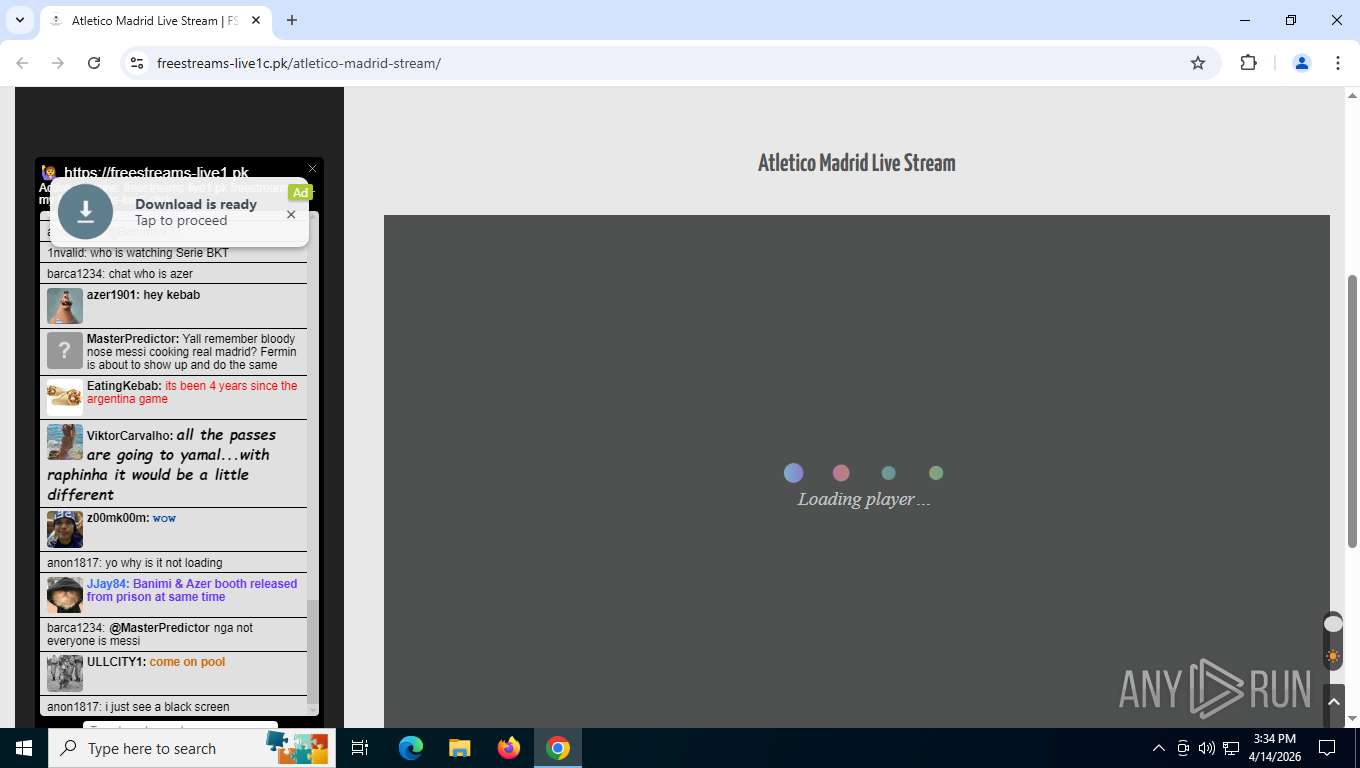Click message 'yo why is it not loading'
Viewport: 1360px width, 768px height.
pos(164,563)
